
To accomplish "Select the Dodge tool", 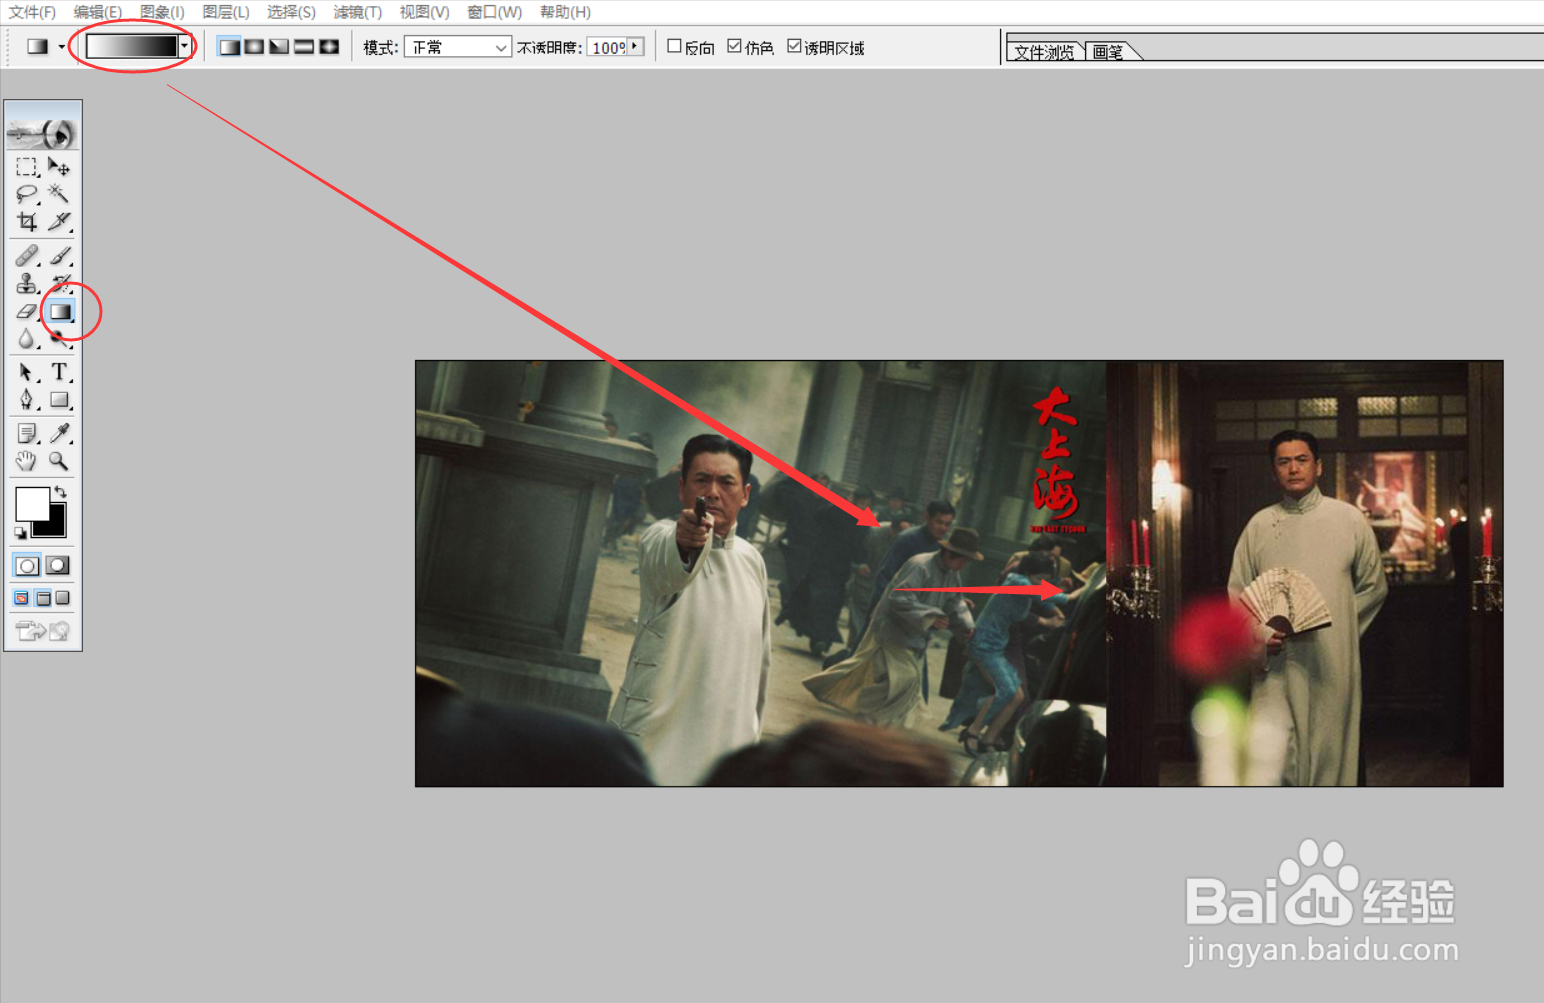I will pyautogui.click(x=59, y=339).
